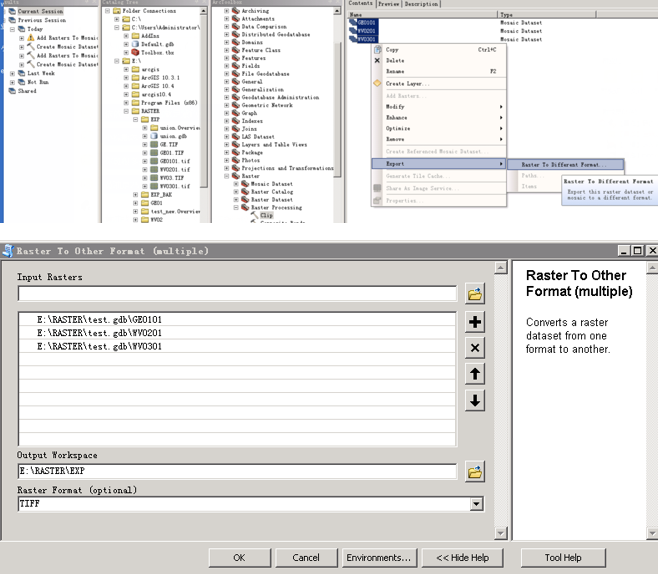The image size is (658, 574).
Task: Move selected raster down with arrow button
Action: point(475,400)
